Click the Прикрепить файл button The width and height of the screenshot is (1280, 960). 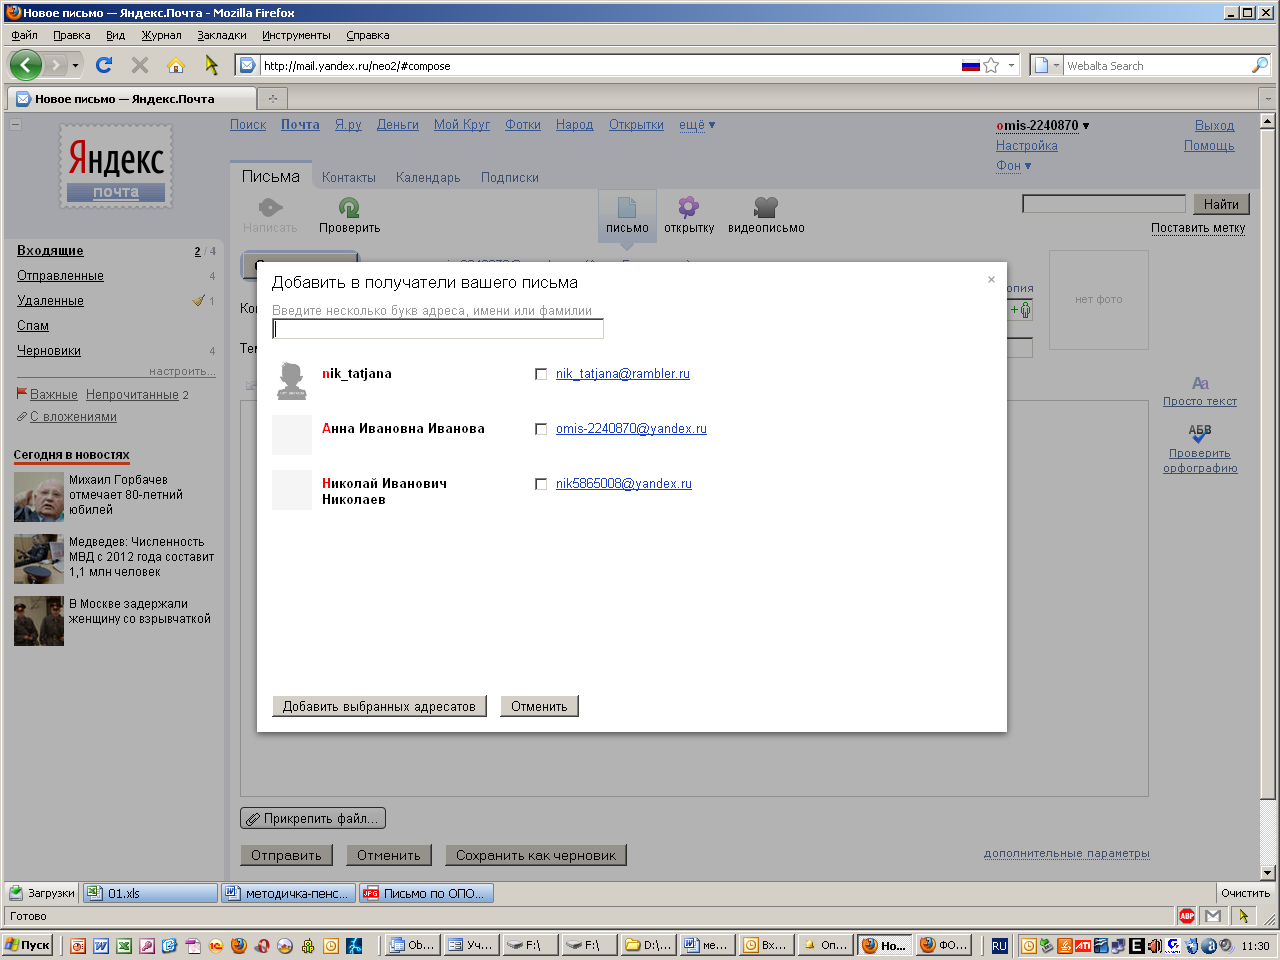[313, 818]
